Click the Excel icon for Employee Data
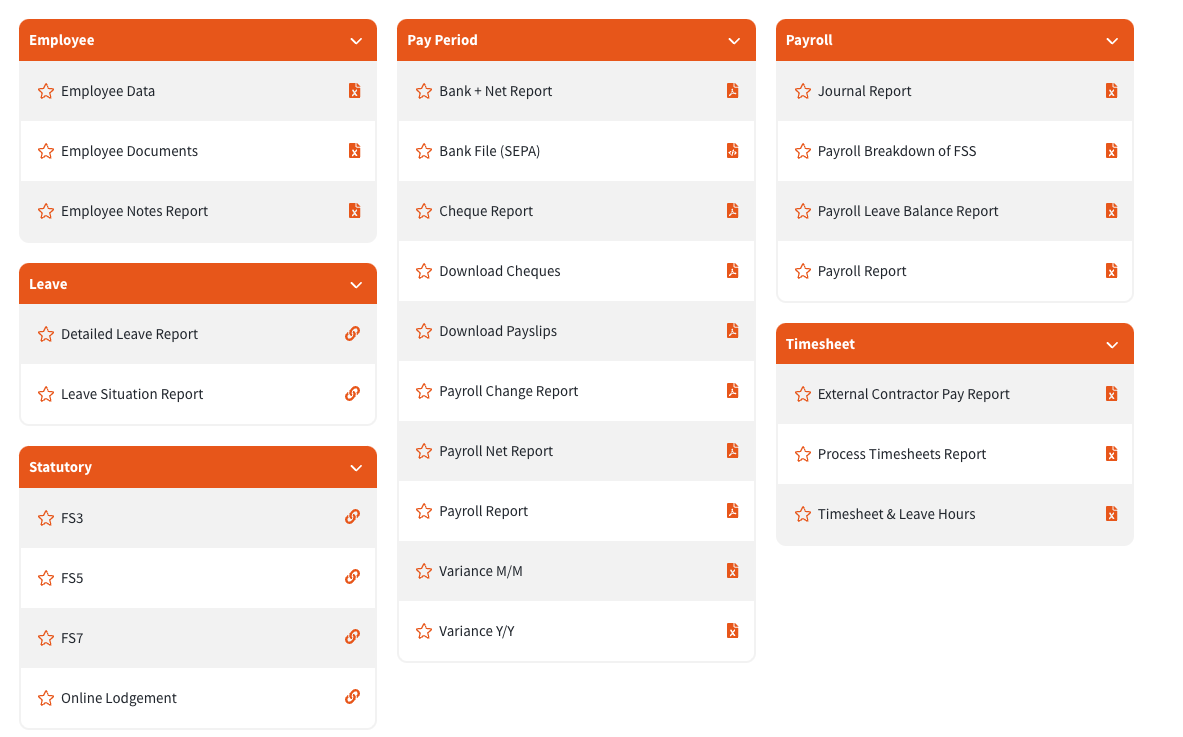The image size is (1183, 737). [x=355, y=91]
